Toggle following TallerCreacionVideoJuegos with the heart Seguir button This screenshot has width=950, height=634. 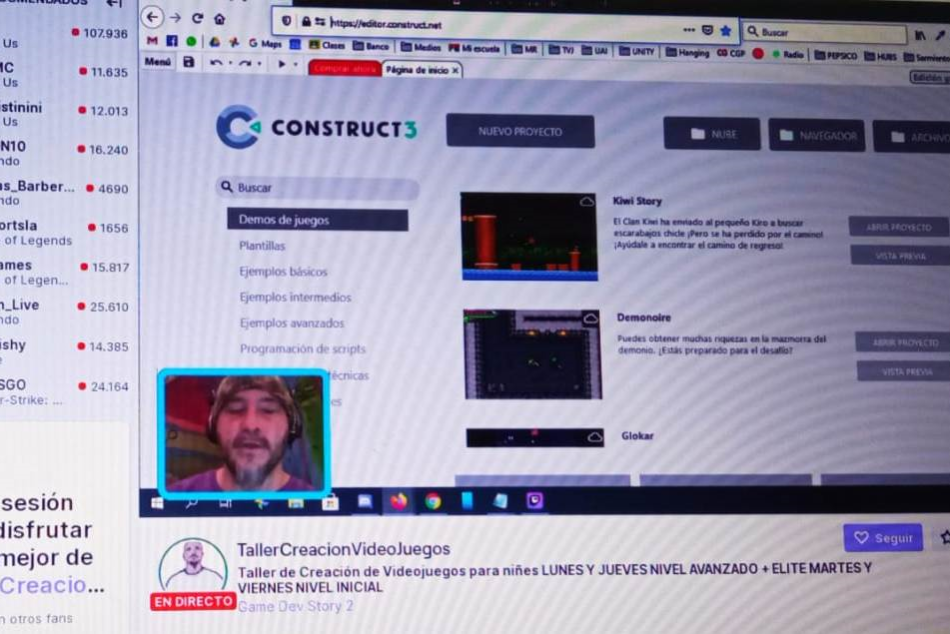click(x=883, y=537)
